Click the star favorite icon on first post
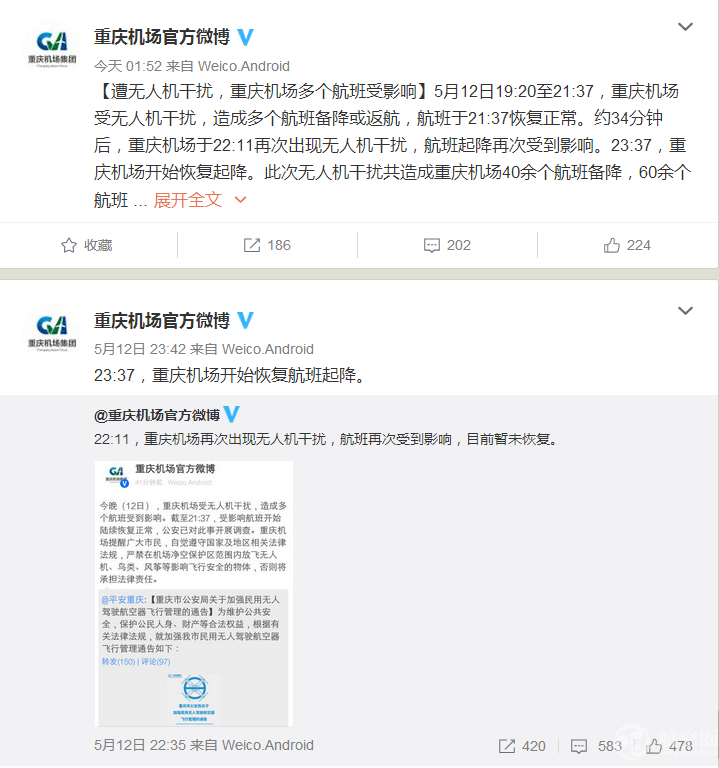The height and width of the screenshot is (768, 719). pos(69,245)
